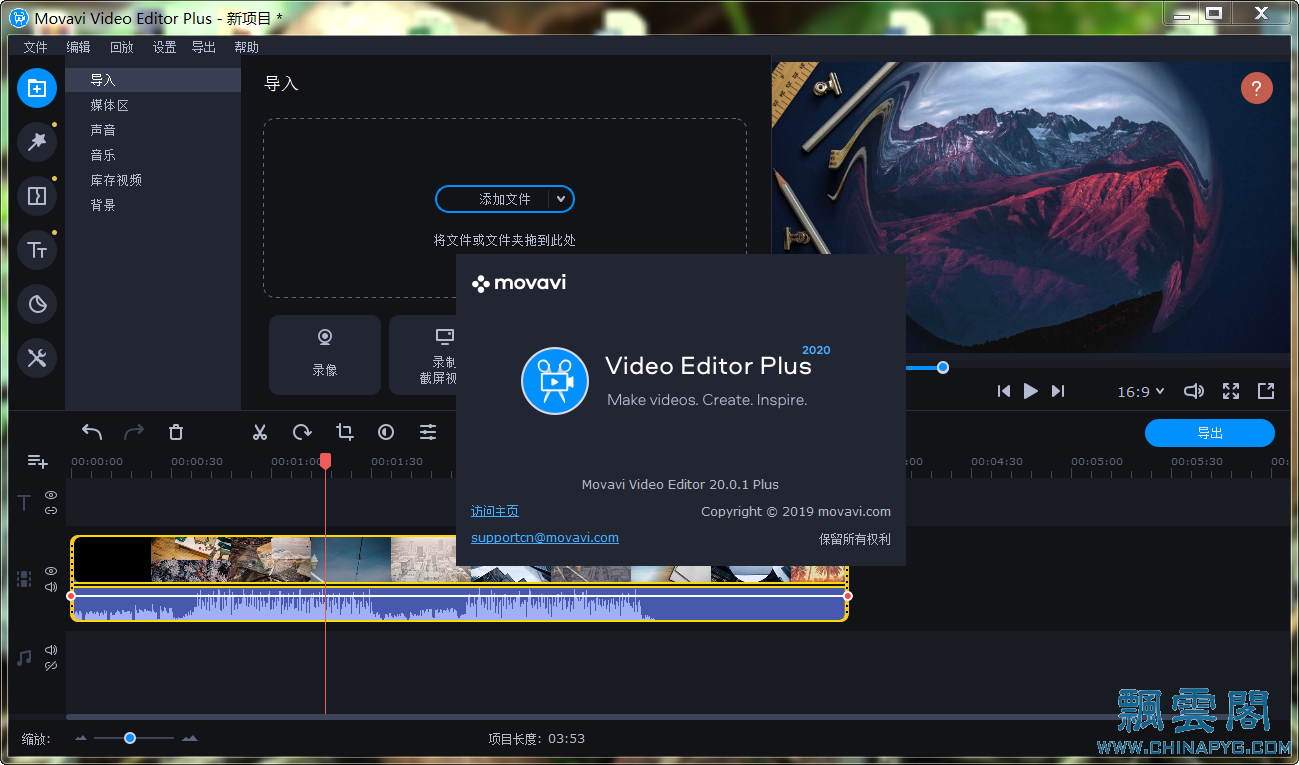The height and width of the screenshot is (765, 1299).
Task: Open the 访问主页 link in About dialog
Action: (495, 511)
